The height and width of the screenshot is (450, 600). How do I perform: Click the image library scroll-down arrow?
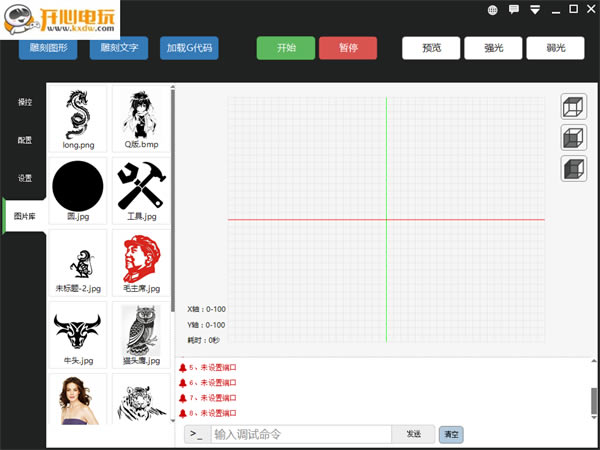point(173,421)
